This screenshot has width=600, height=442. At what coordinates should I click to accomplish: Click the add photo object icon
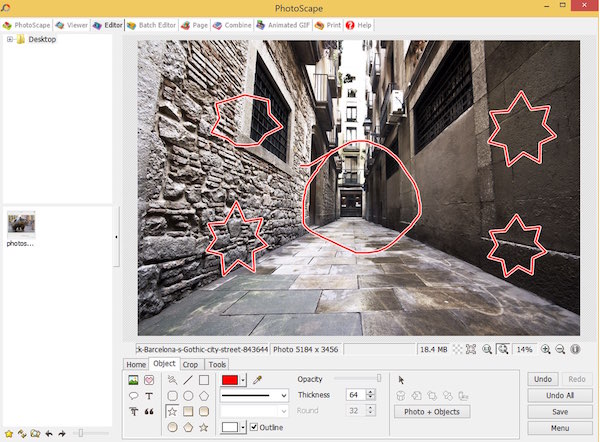click(x=133, y=381)
